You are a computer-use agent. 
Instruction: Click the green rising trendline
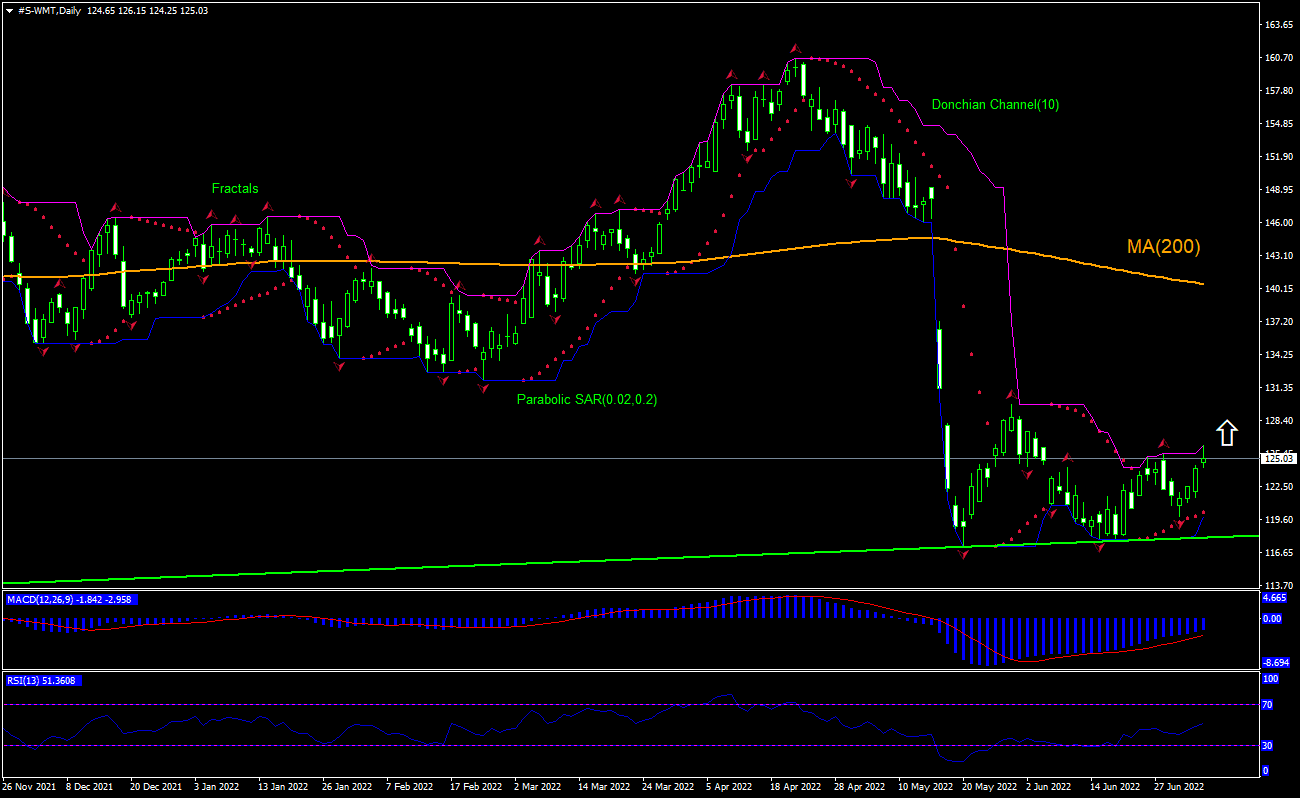600,561
